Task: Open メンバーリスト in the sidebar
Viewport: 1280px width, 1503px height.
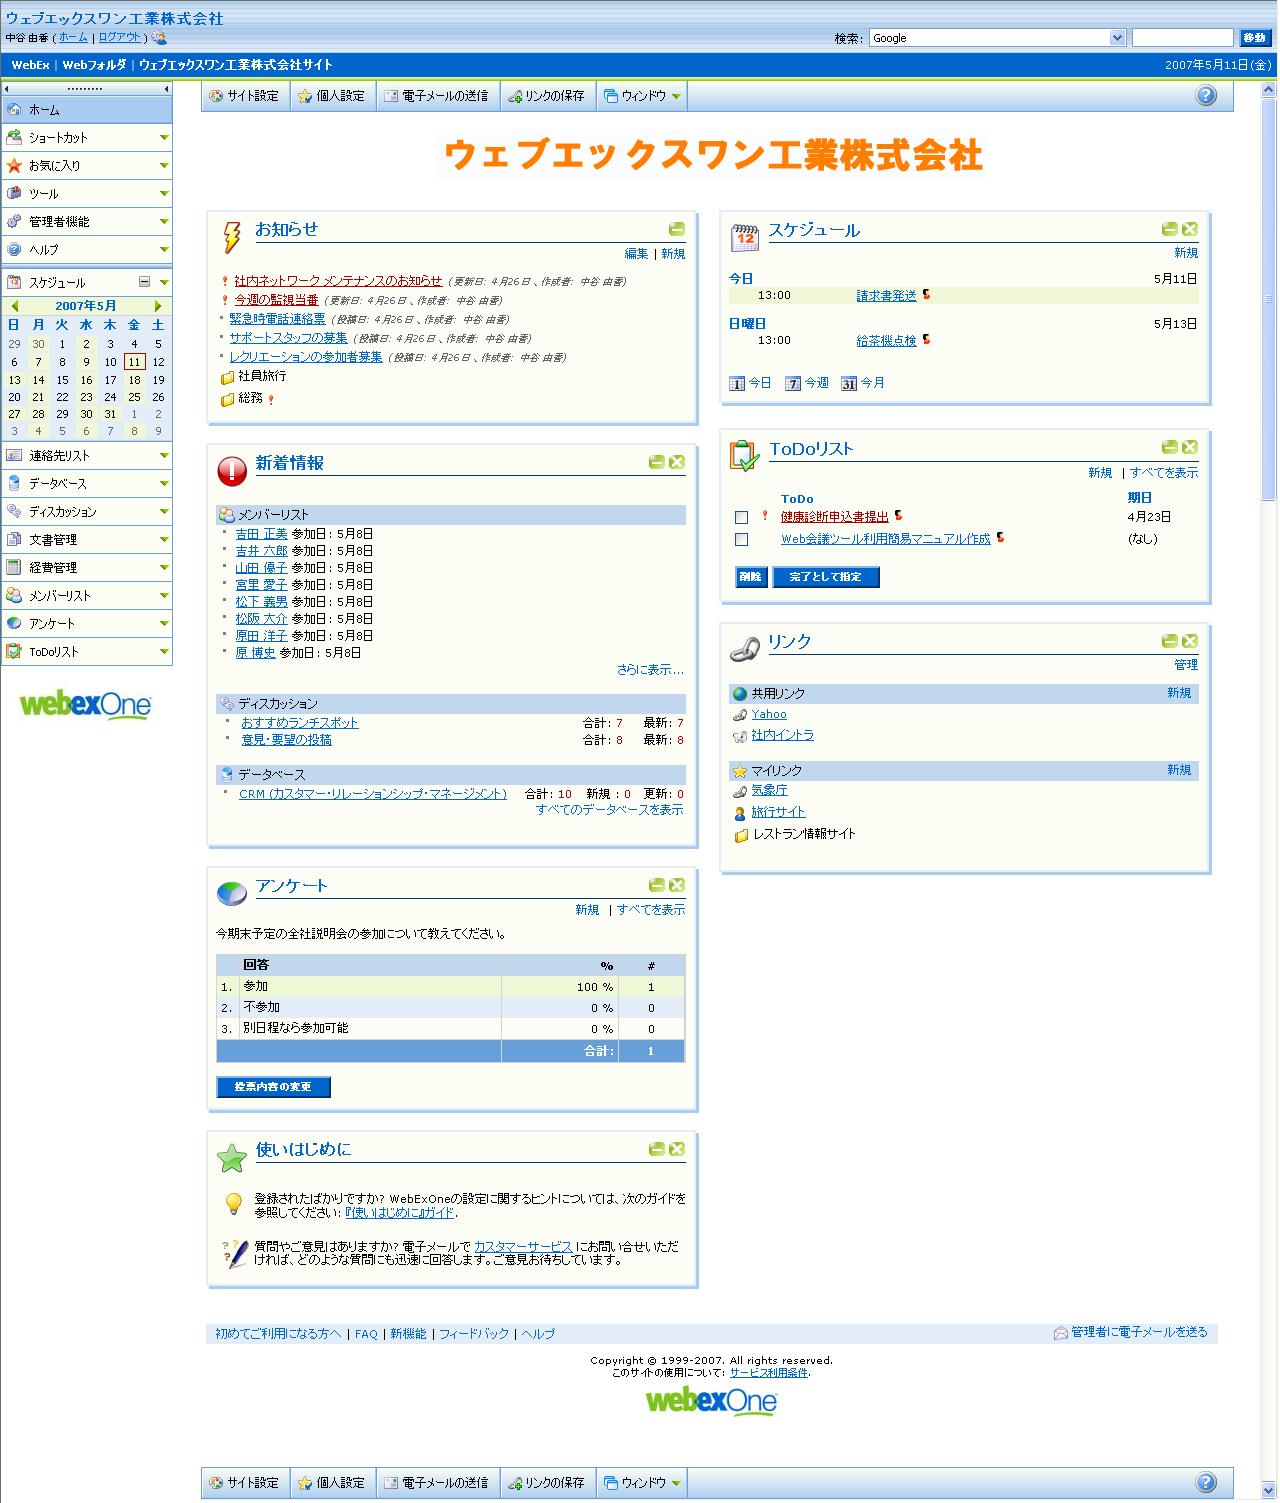Action: point(86,596)
